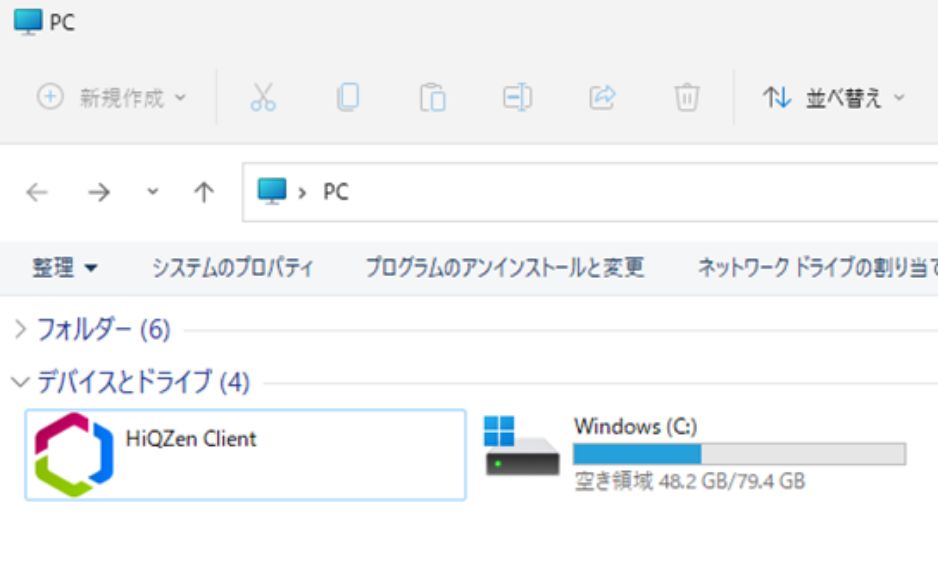The width and height of the screenshot is (938, 580).
Task: Click ネットワーク ドライブの割り当て command
Action: [817, 267]
